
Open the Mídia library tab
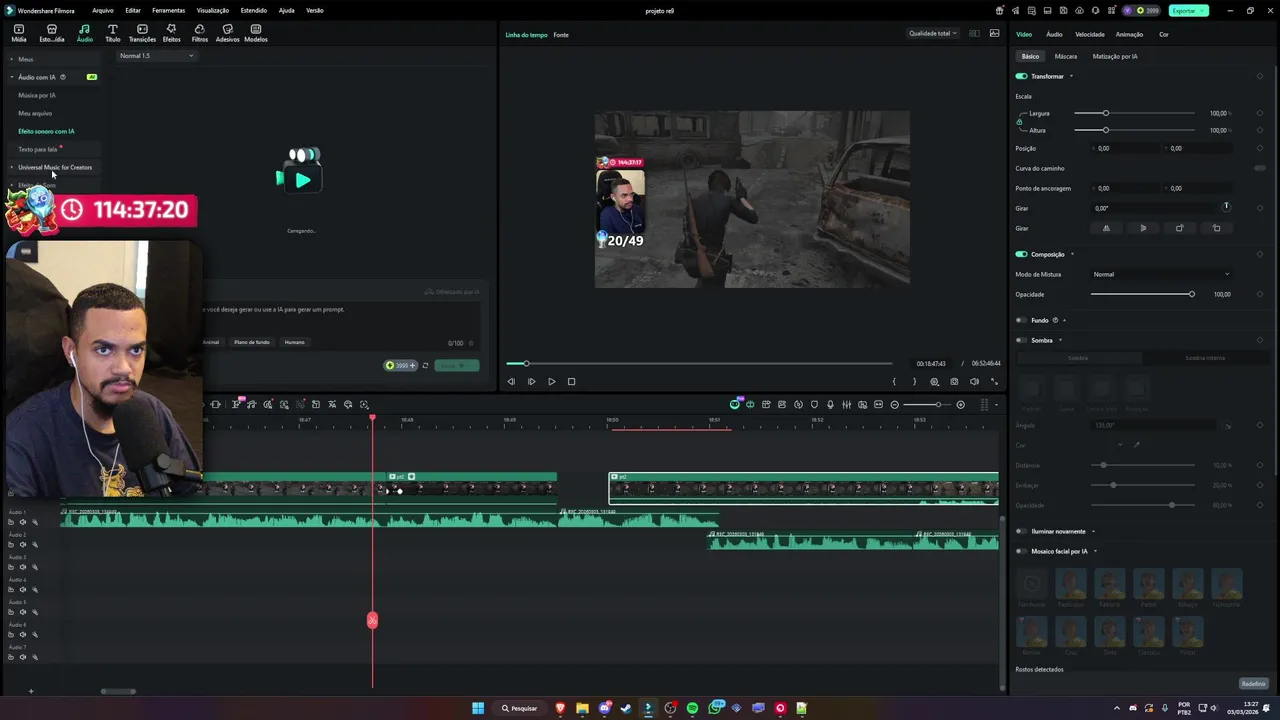[x=18, y=33]
